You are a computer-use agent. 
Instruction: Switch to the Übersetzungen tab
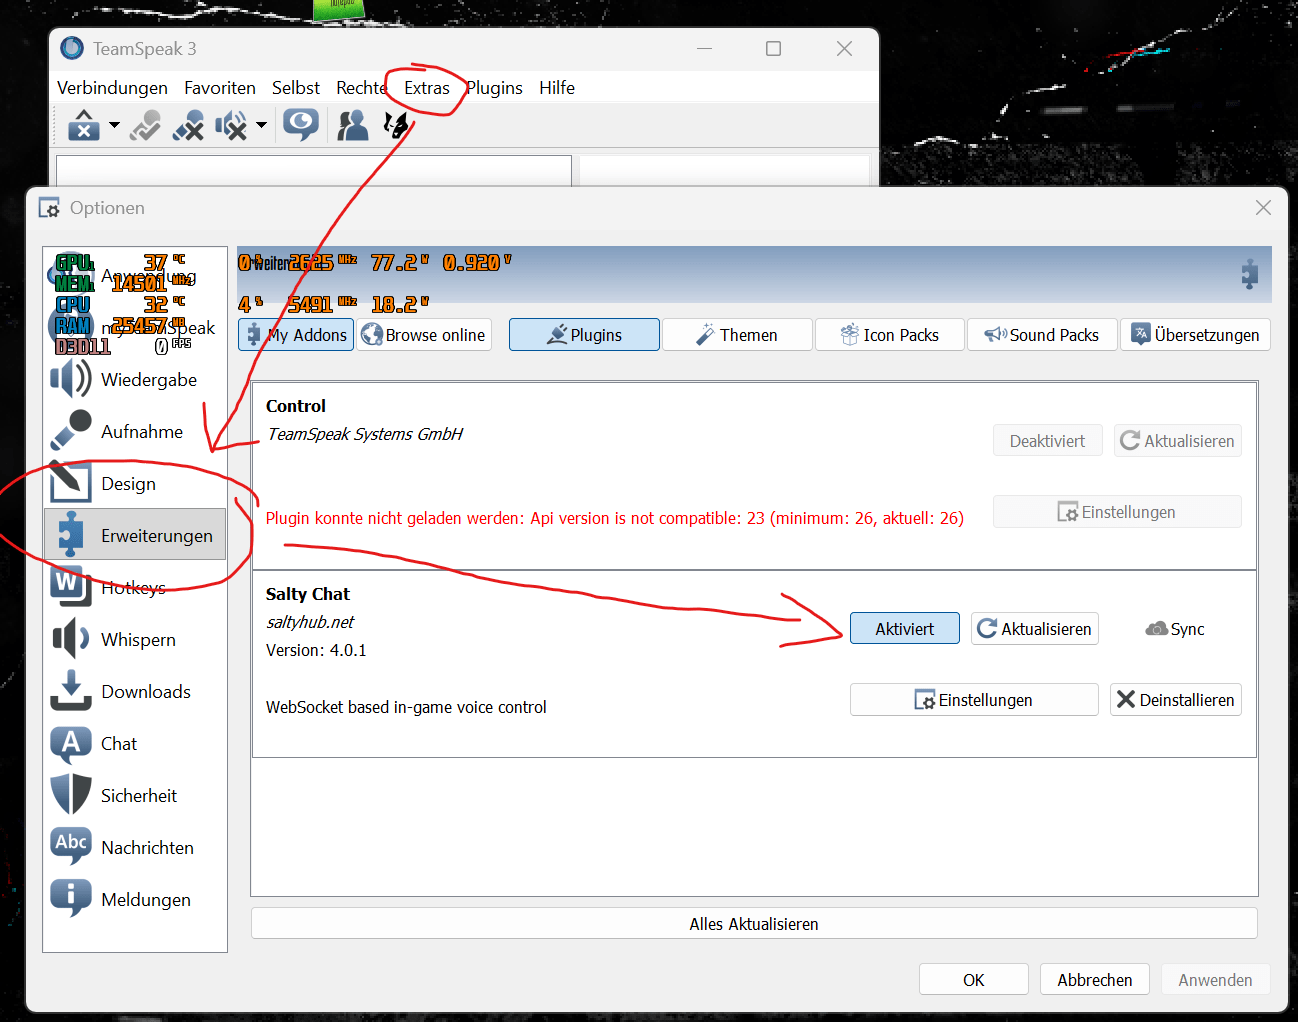click(1195, 335)
